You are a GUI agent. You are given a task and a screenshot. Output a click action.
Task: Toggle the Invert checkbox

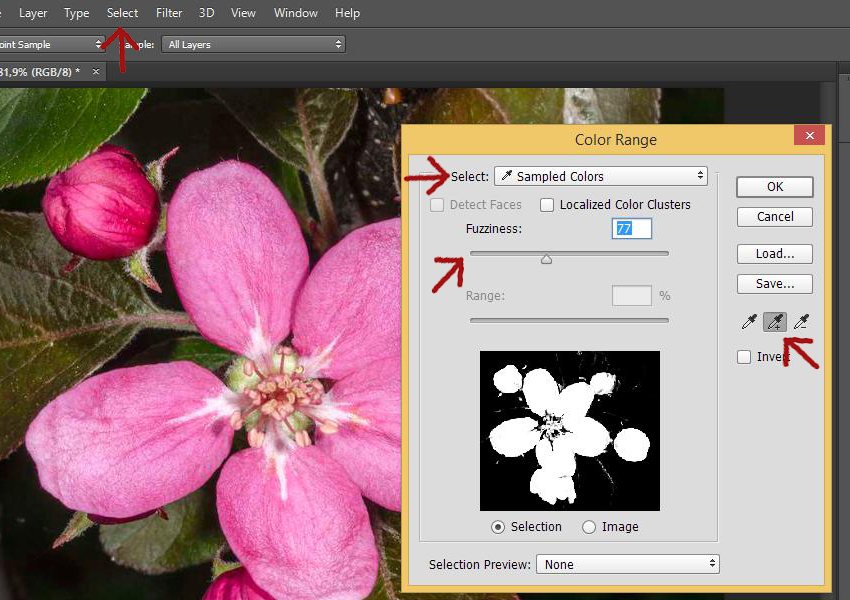tap(744, 357)
